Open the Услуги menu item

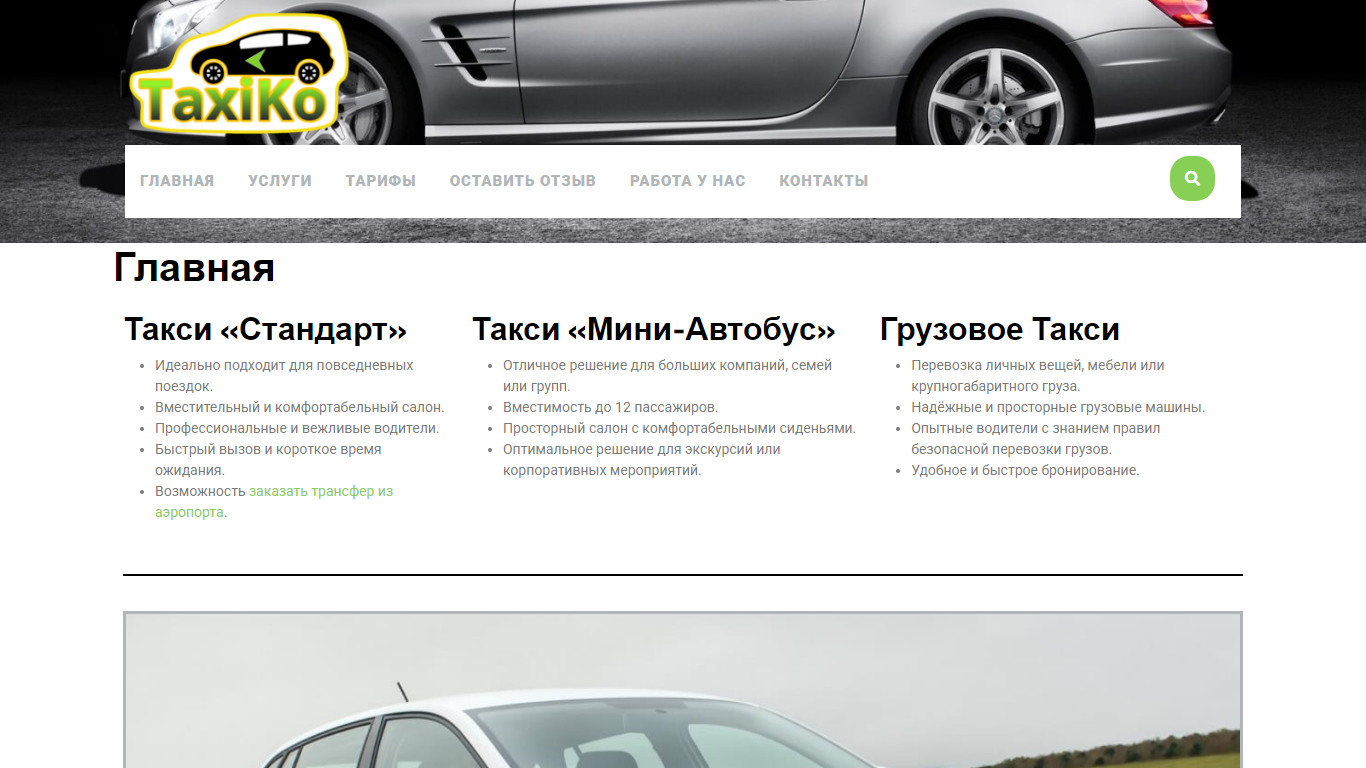click(280, 181)
